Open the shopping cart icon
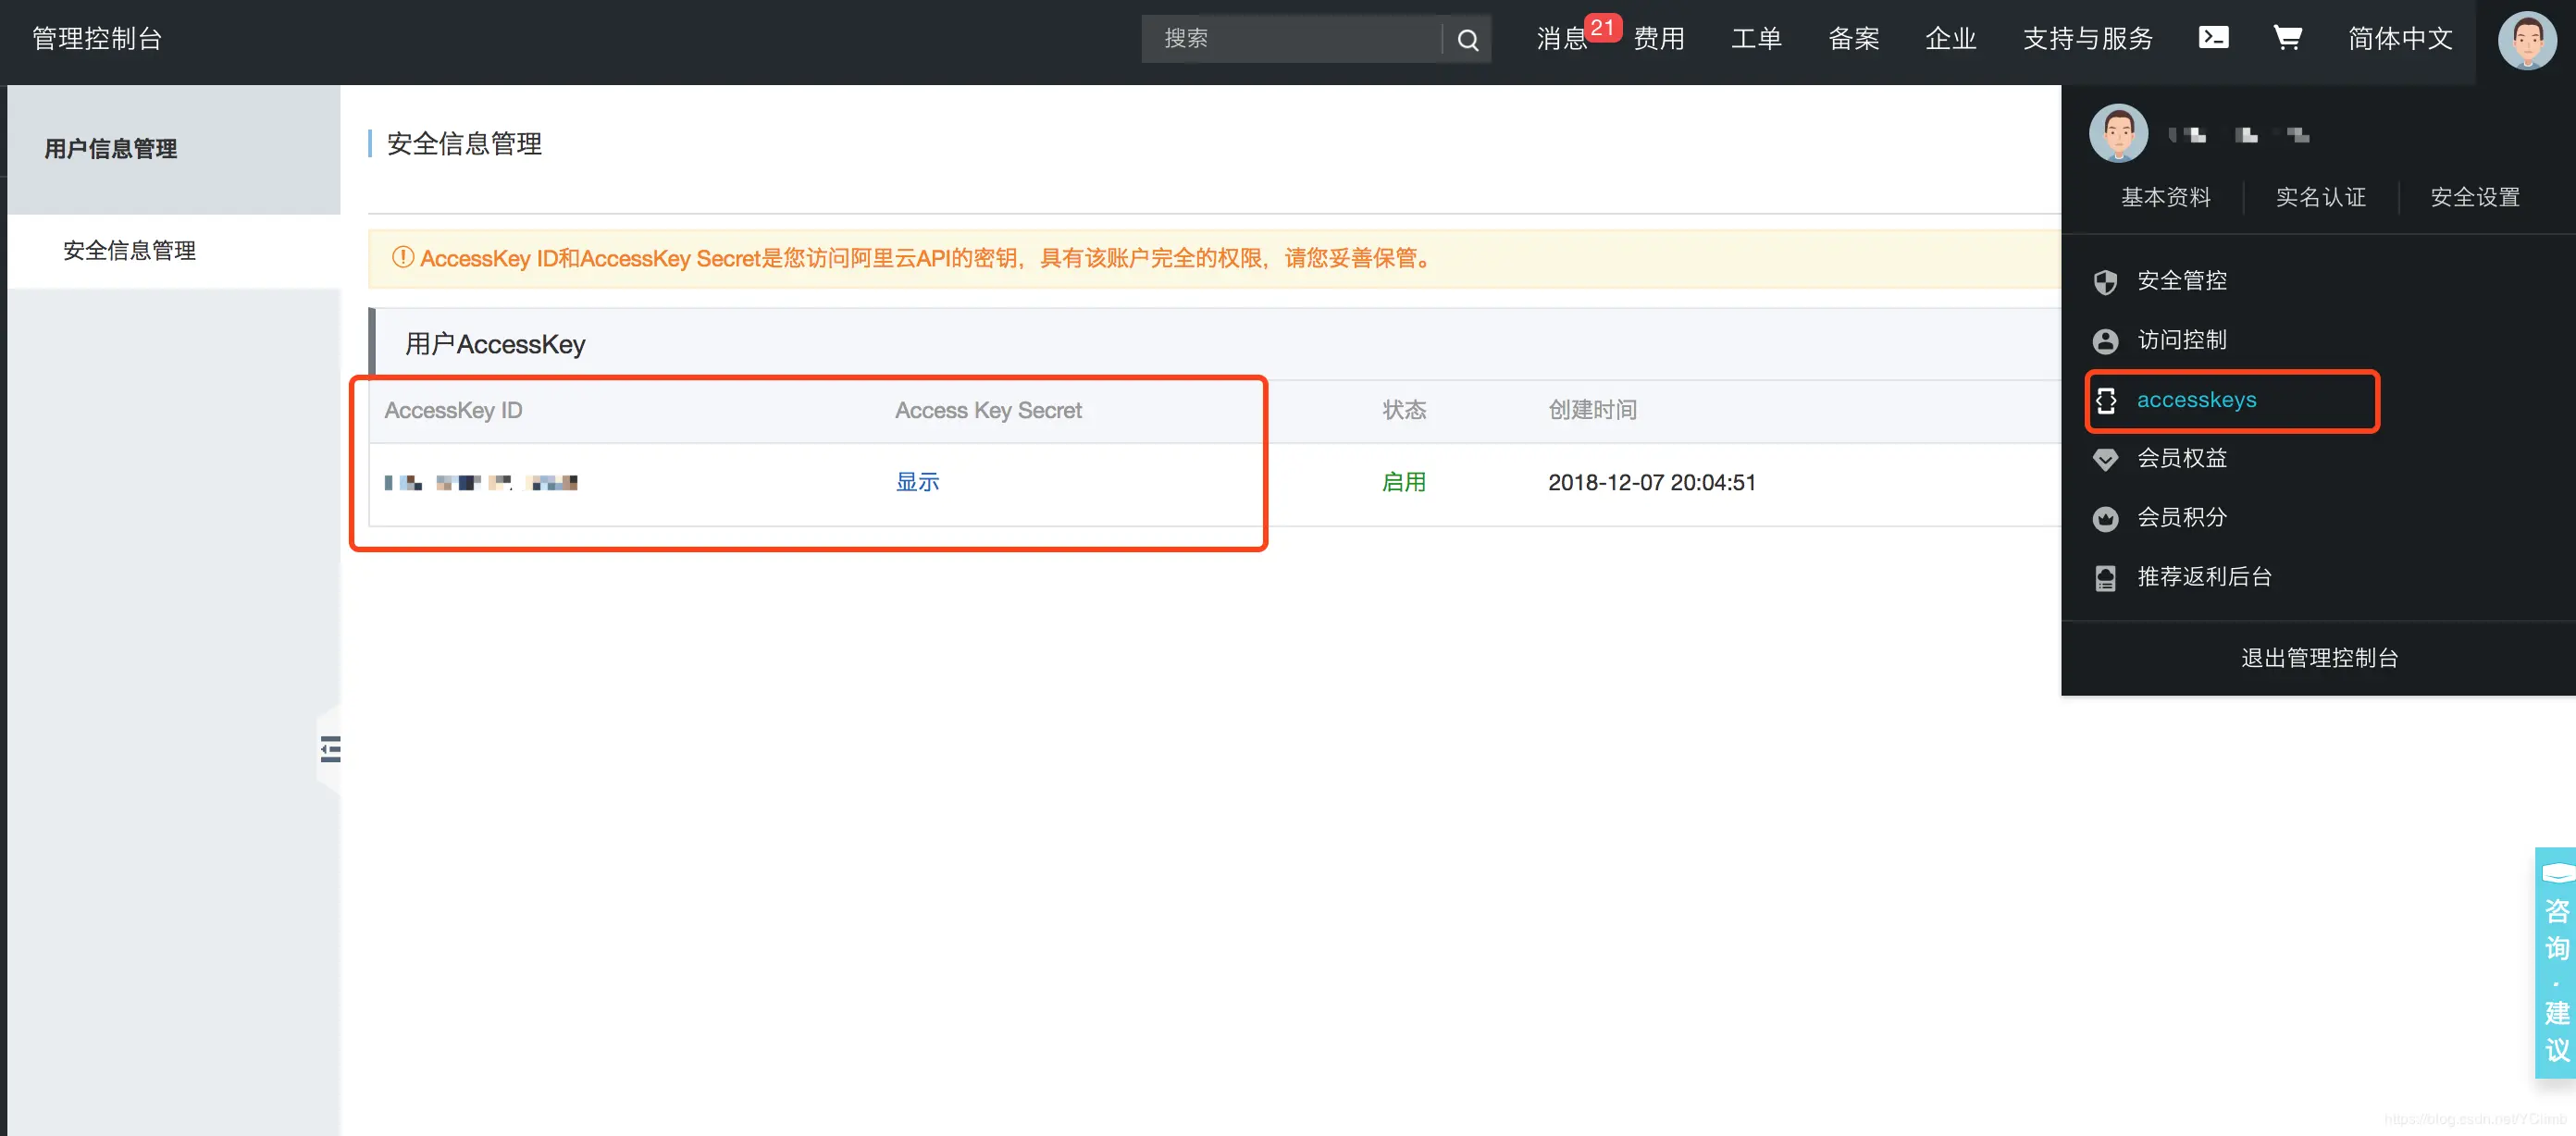The image size is (2576, 1136). [x=2287, y=38]
